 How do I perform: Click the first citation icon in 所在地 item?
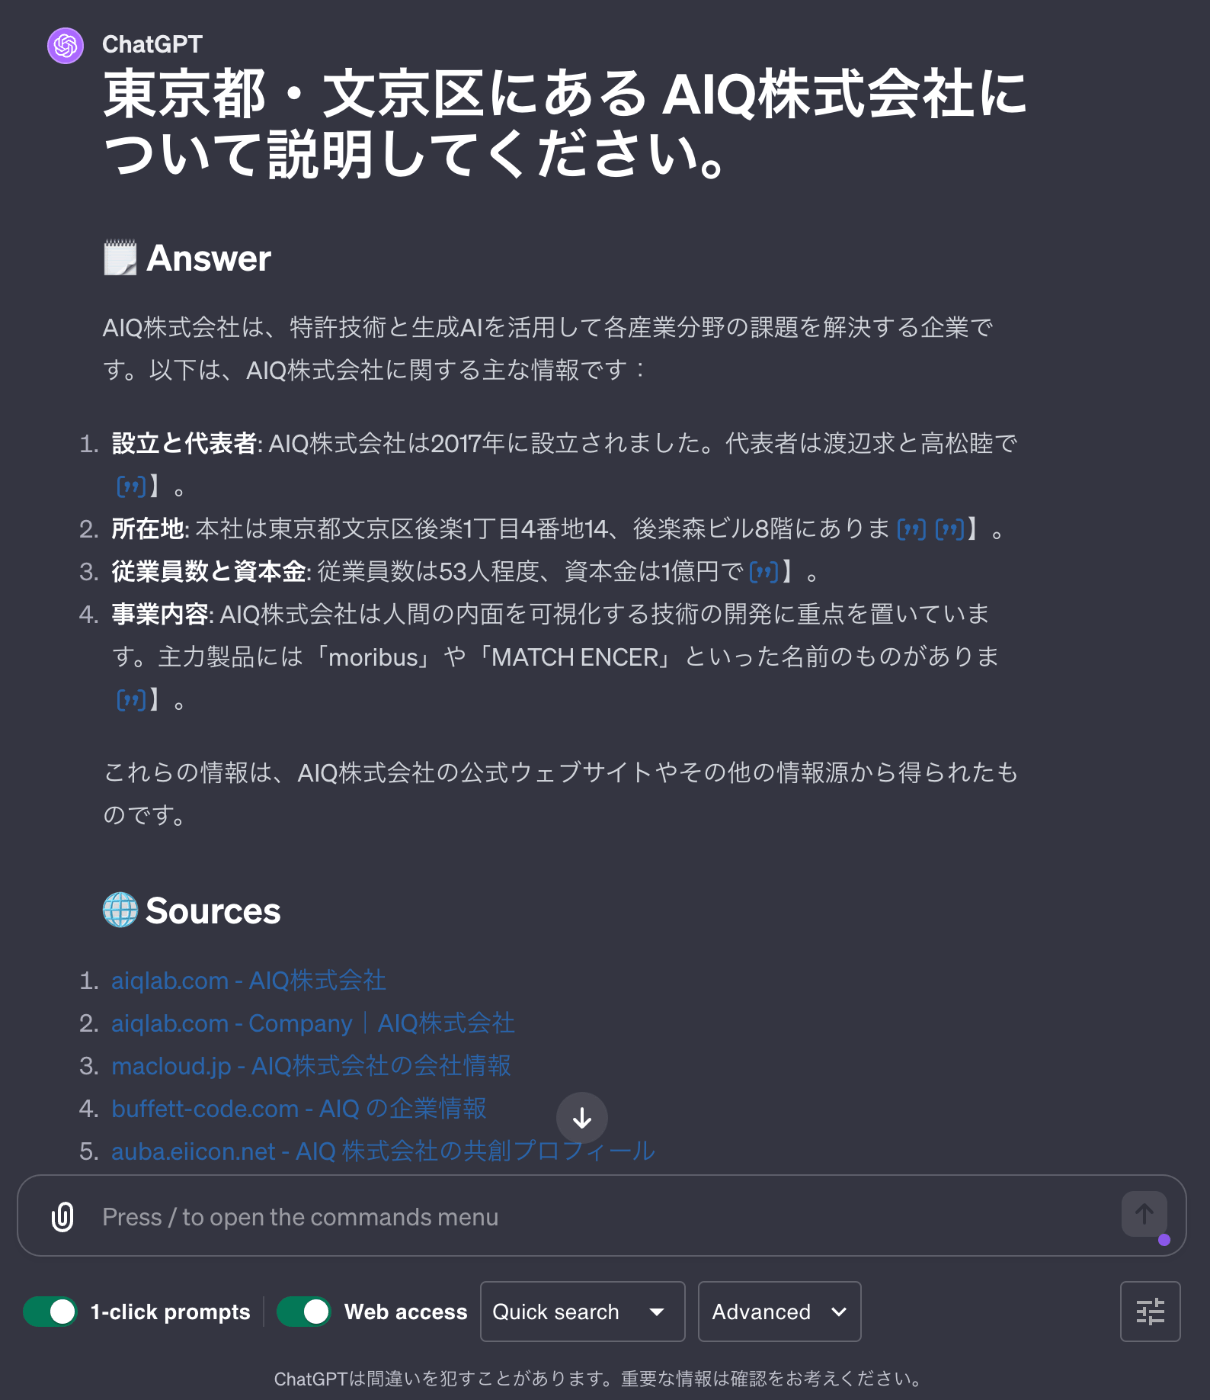tap(911, 529)
